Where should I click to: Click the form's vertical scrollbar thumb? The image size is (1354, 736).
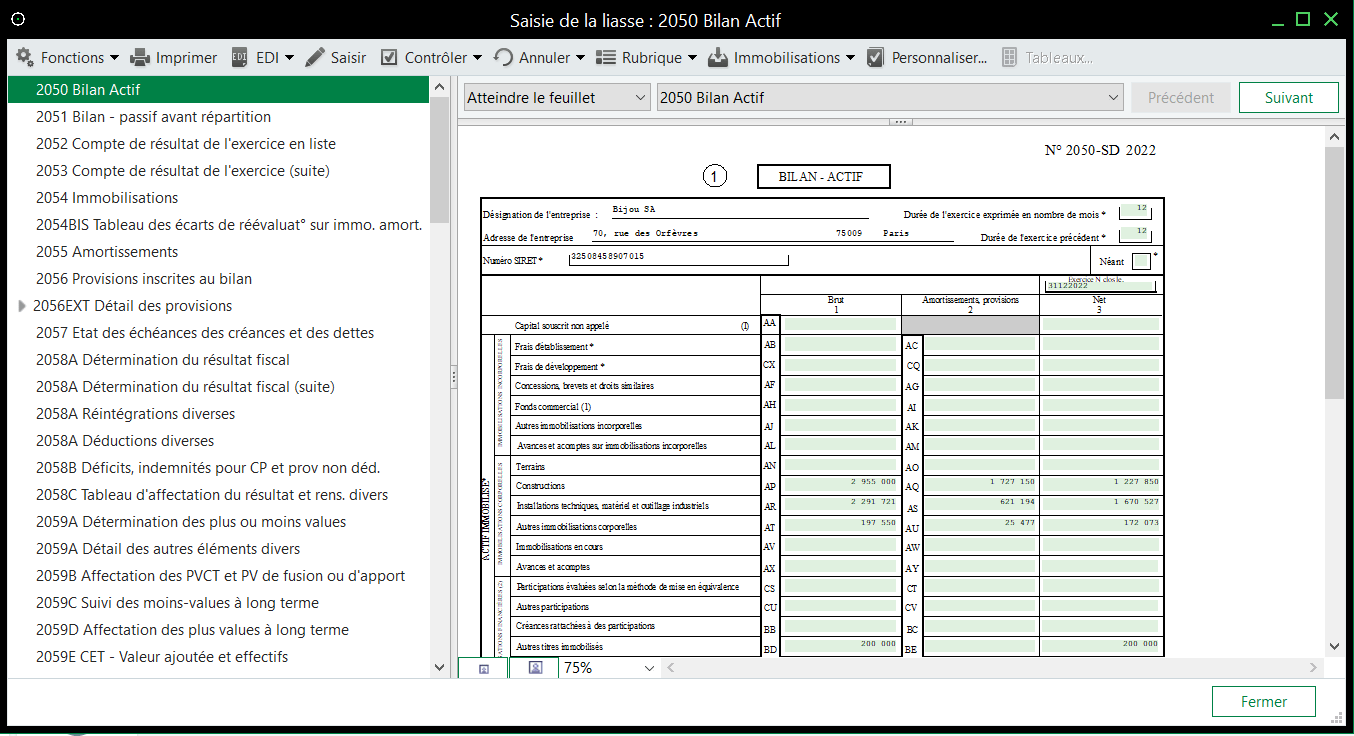coord(1334,273)
